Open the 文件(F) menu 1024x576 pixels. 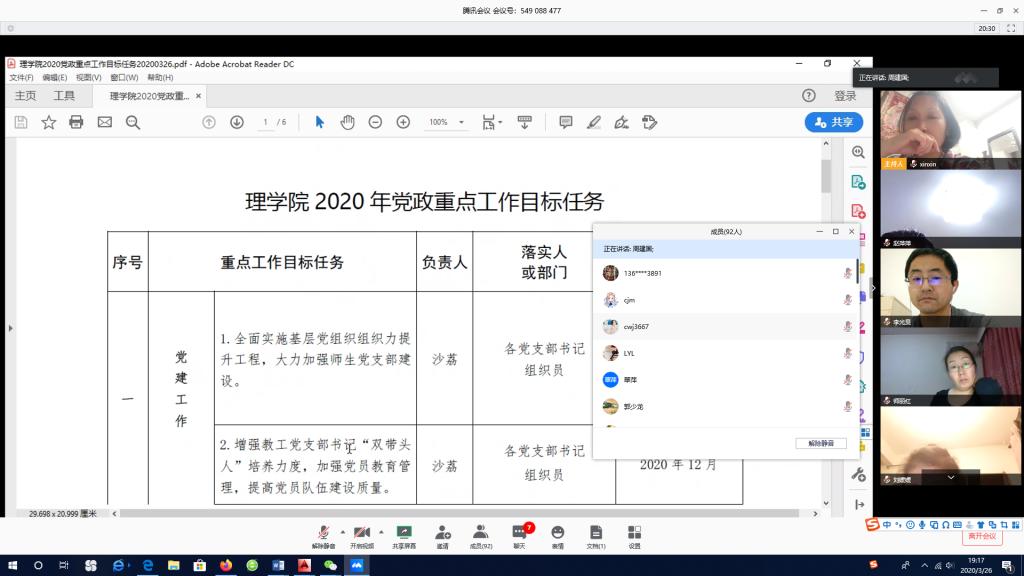tap(21, 77)
